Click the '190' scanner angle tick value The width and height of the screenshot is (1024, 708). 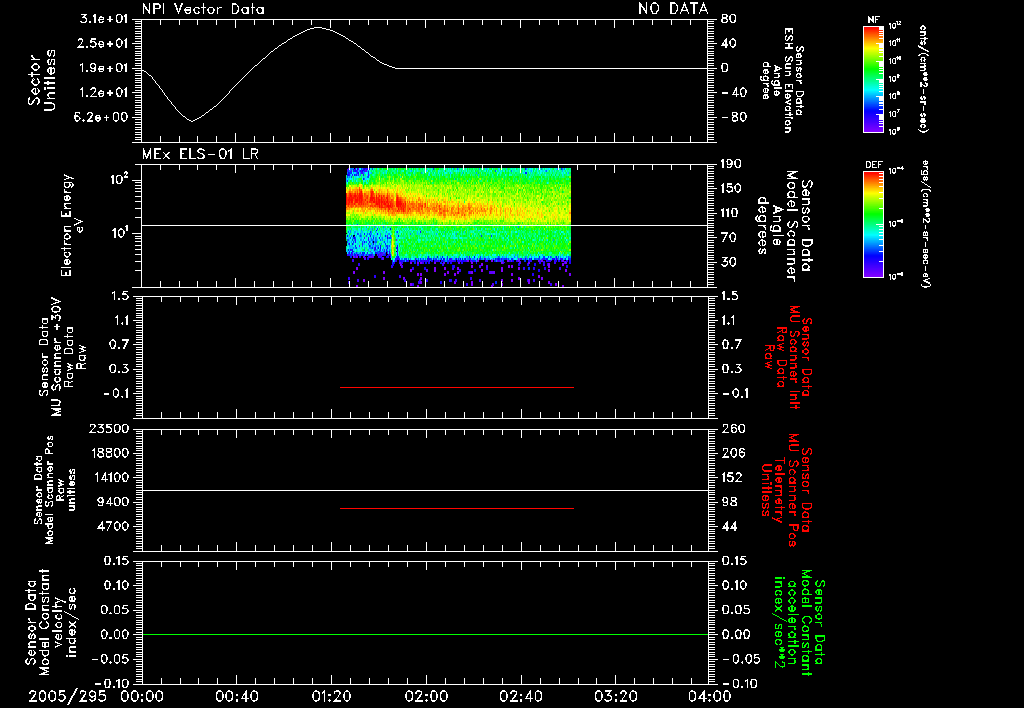[731, 164]
